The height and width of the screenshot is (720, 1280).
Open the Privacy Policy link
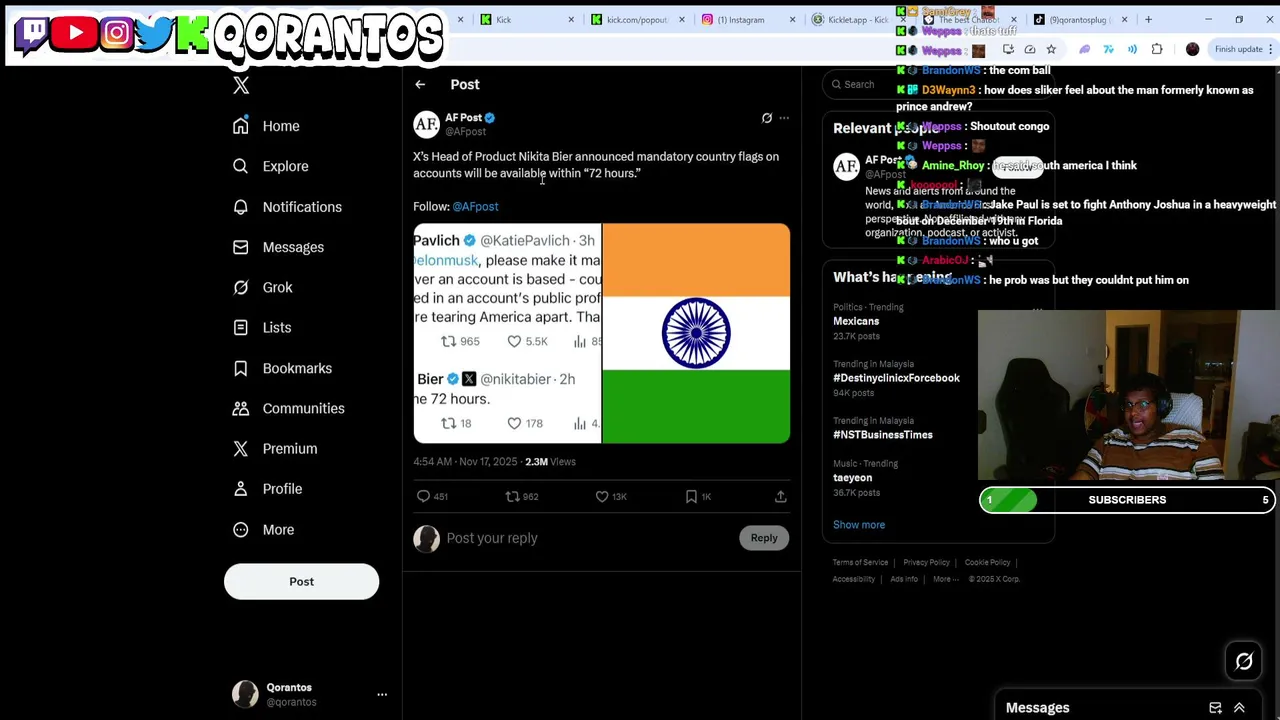pyautogui.click(x=926, y=562)
